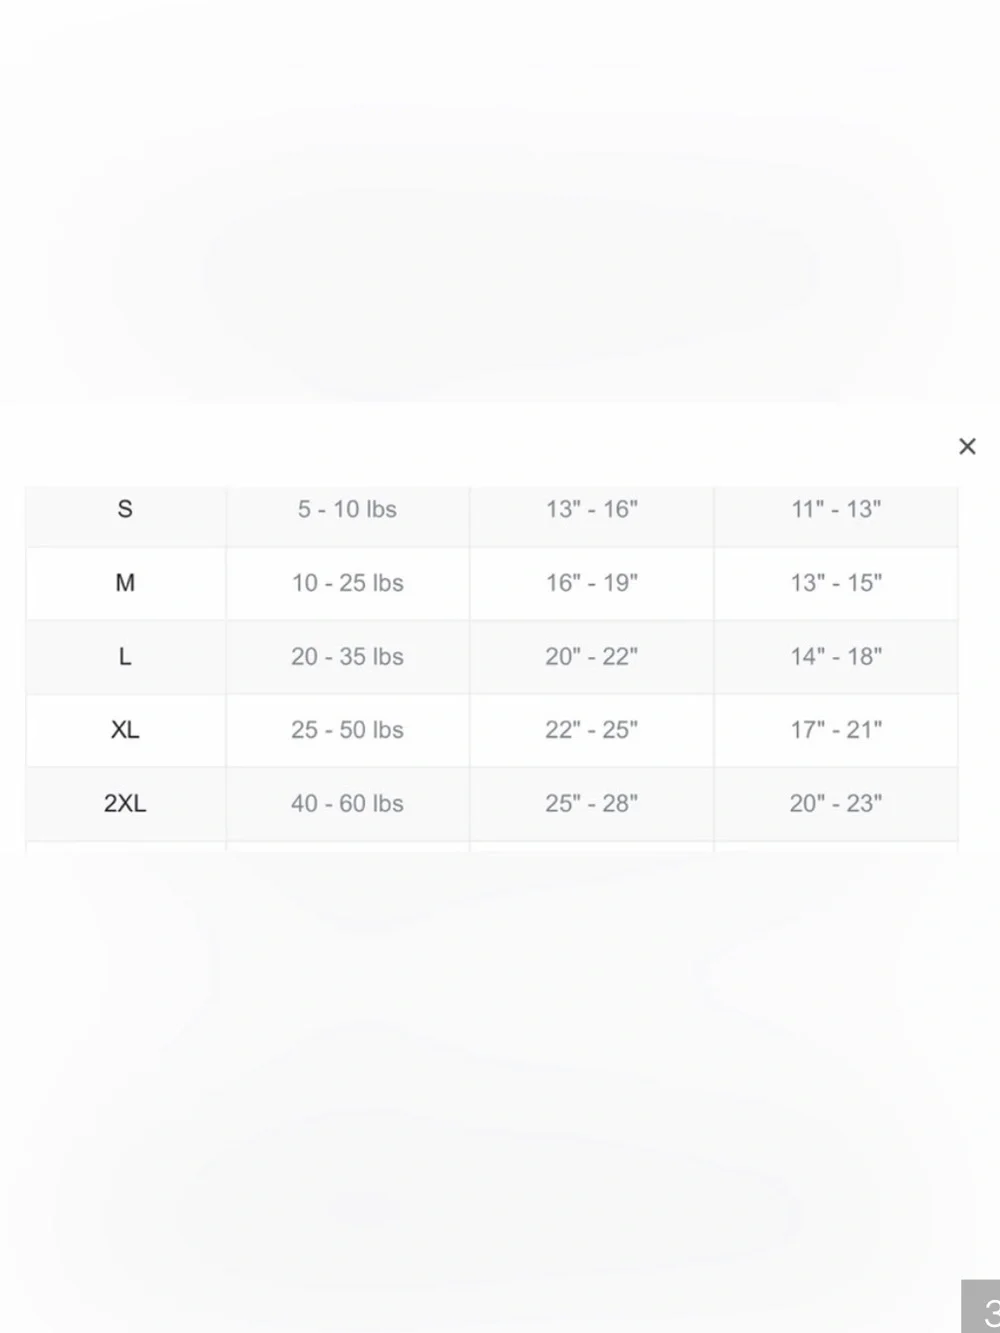Select the S size cell

[125, 510]
